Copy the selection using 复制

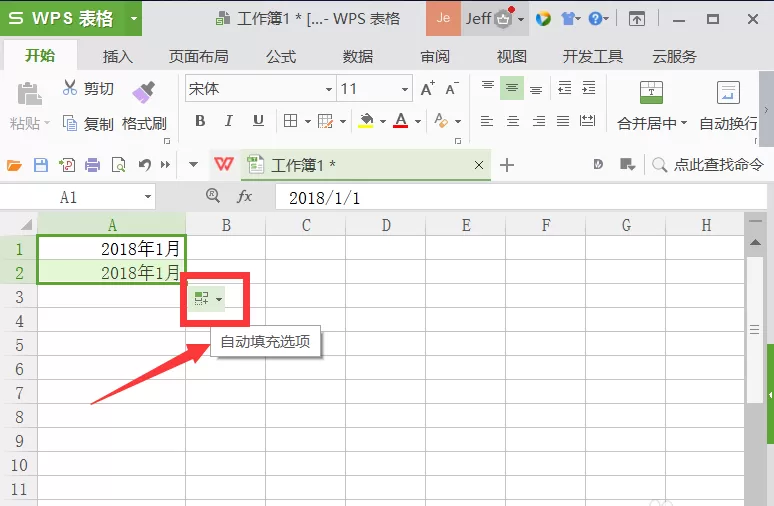point(88,123)
